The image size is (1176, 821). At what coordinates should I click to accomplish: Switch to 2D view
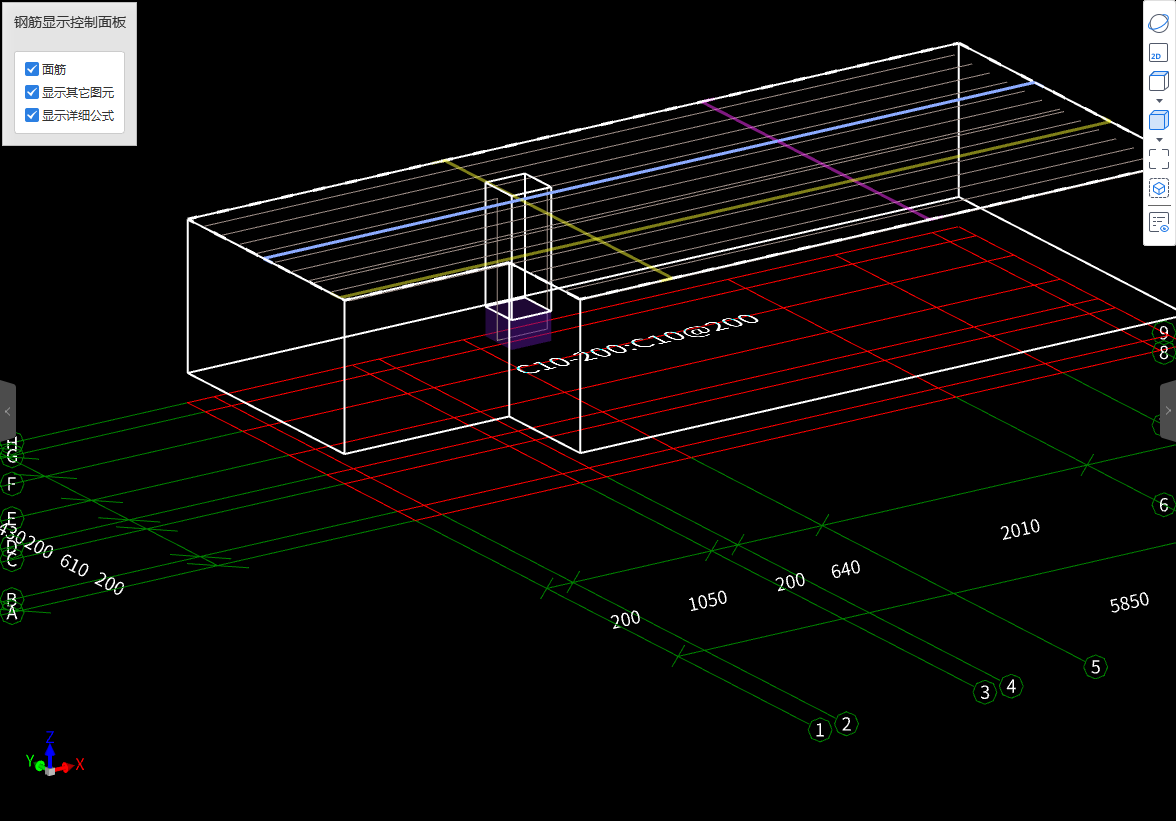pos(1159,53)
